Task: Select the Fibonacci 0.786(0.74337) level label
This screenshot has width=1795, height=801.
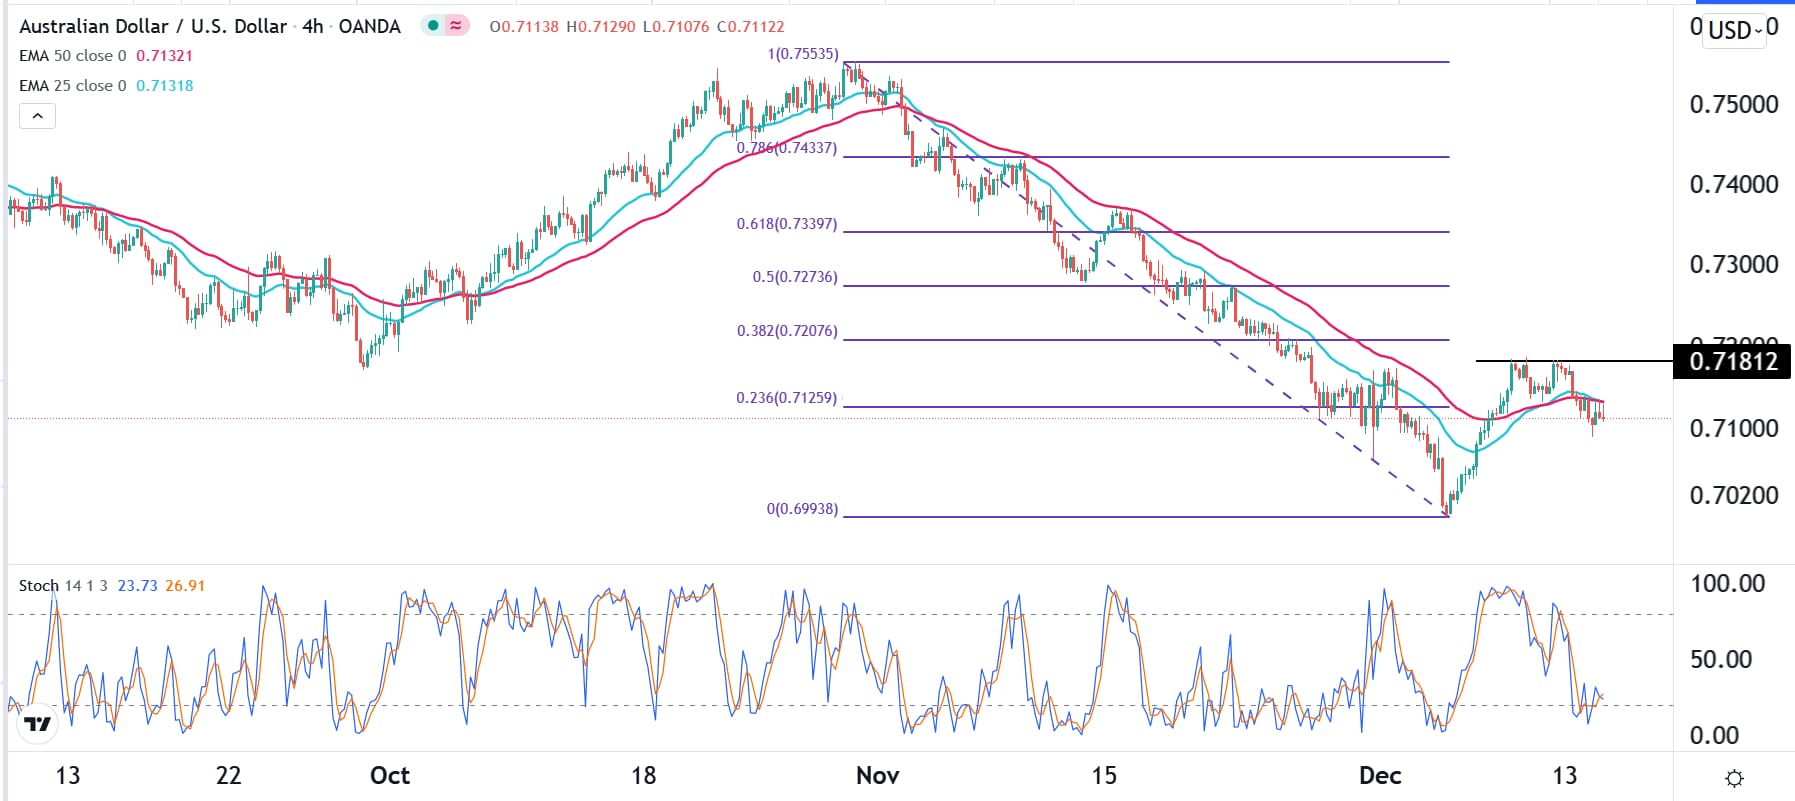Action: tap(787, 148)
